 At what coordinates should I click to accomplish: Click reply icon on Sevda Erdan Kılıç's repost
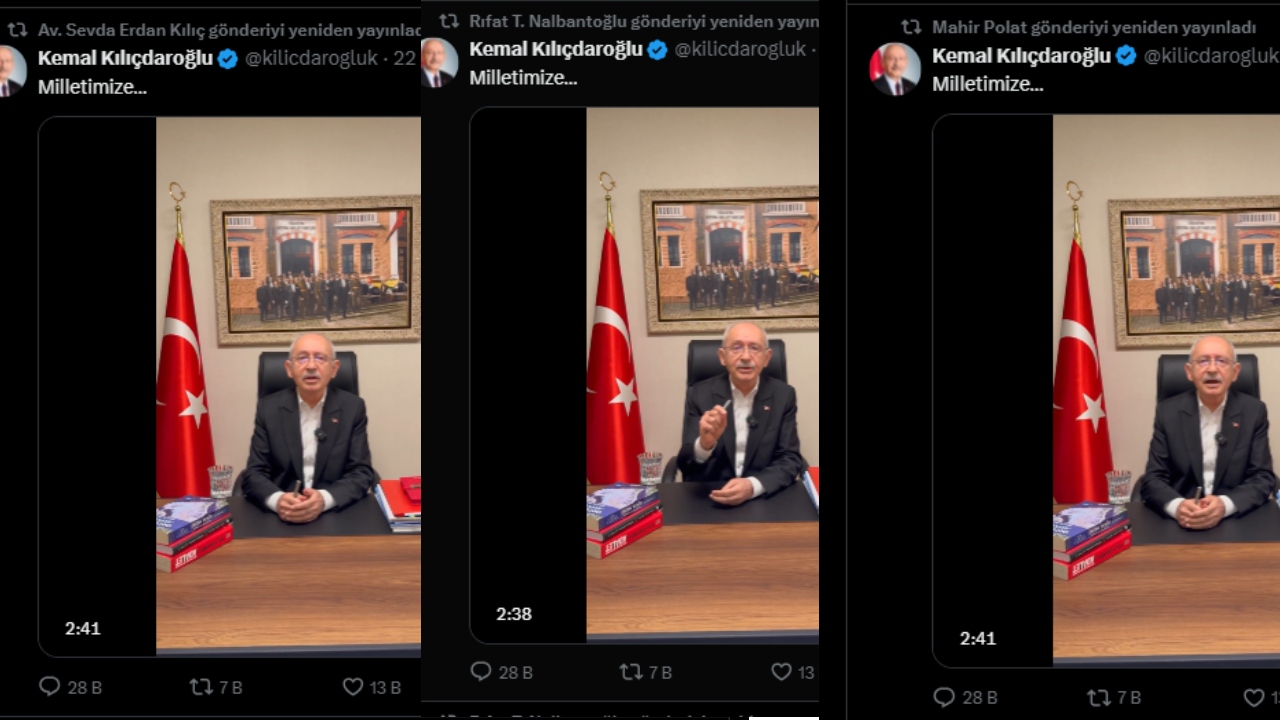tap(50, 687)
